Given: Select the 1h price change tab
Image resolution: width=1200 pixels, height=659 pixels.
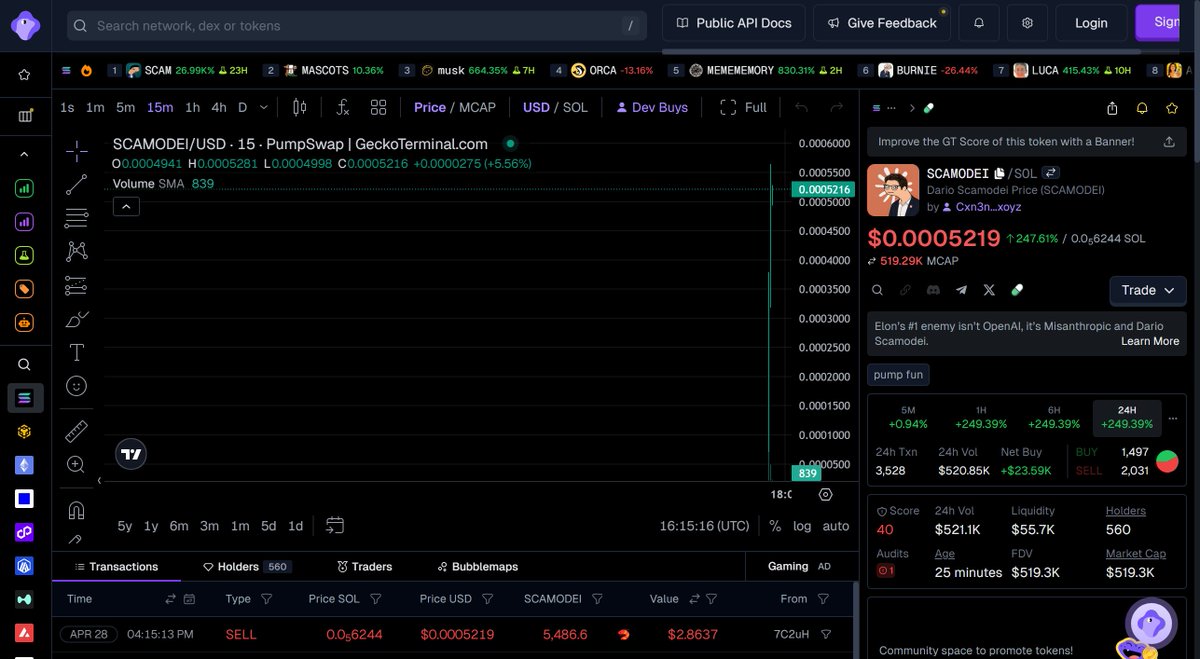Looking at the screenshot, I should [x=981, y=417].
